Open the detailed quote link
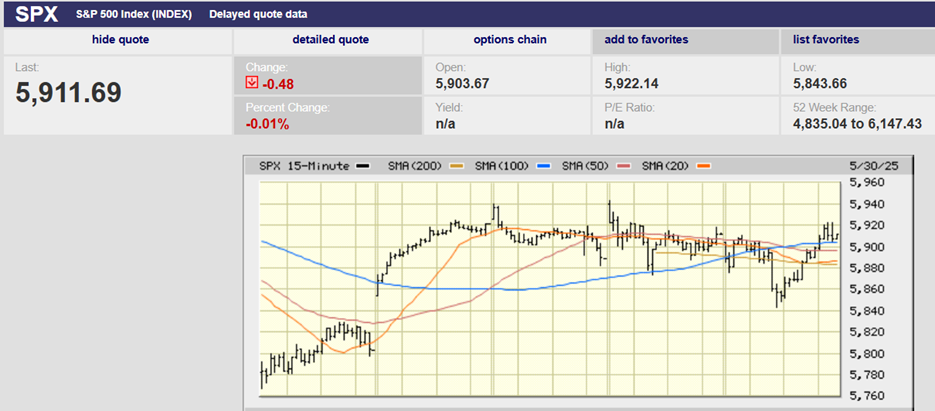The width and height of the screenshot is (935, 411). pos(330,40)
